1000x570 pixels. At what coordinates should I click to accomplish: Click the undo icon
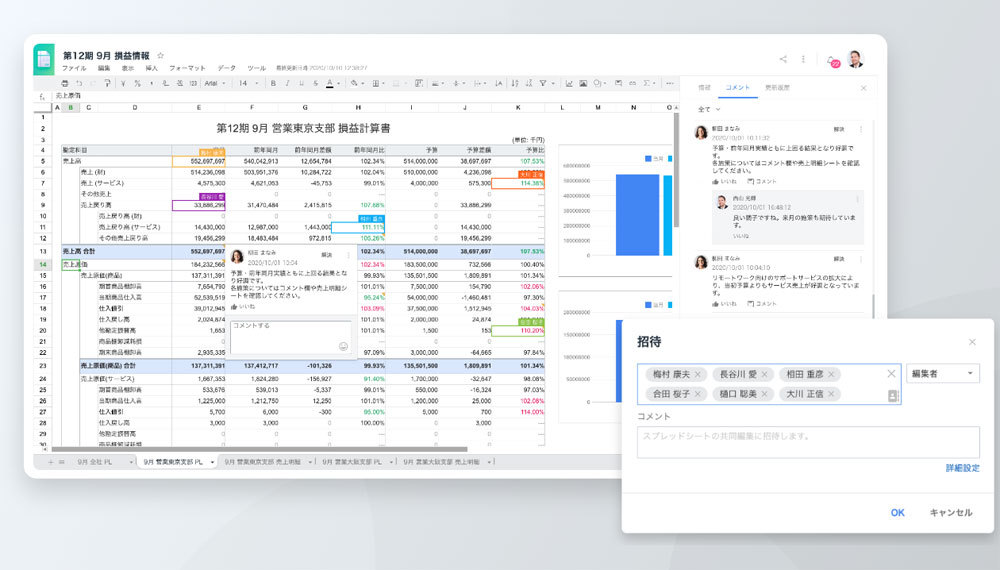[x=79, y=84]
